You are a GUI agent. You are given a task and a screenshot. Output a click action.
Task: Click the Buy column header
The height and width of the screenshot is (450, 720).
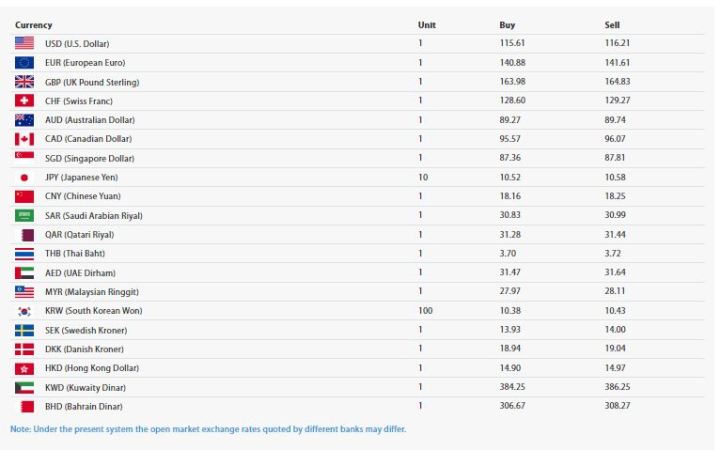pos(507,24)
